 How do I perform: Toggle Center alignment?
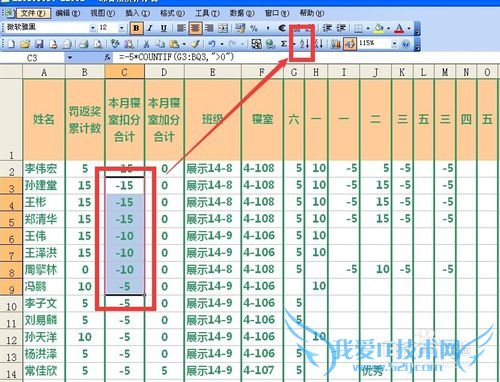point(195,28)
